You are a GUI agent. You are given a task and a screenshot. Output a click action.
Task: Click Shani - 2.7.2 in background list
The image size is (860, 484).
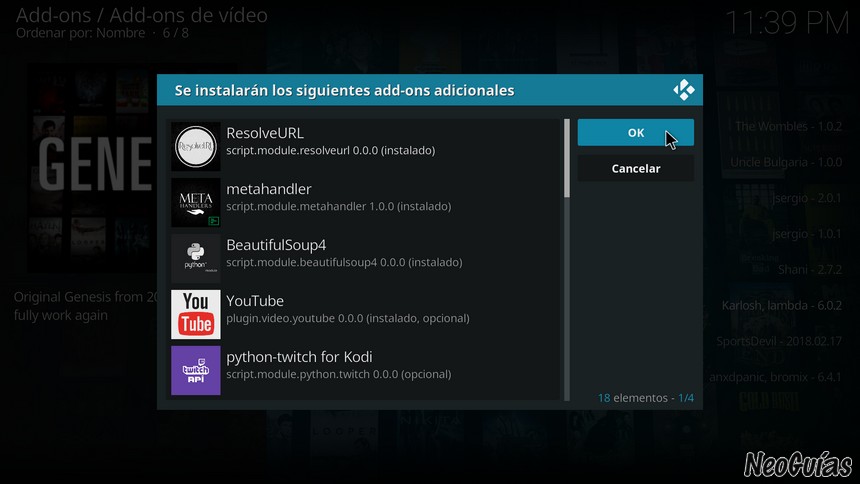(x=810, y=269)
